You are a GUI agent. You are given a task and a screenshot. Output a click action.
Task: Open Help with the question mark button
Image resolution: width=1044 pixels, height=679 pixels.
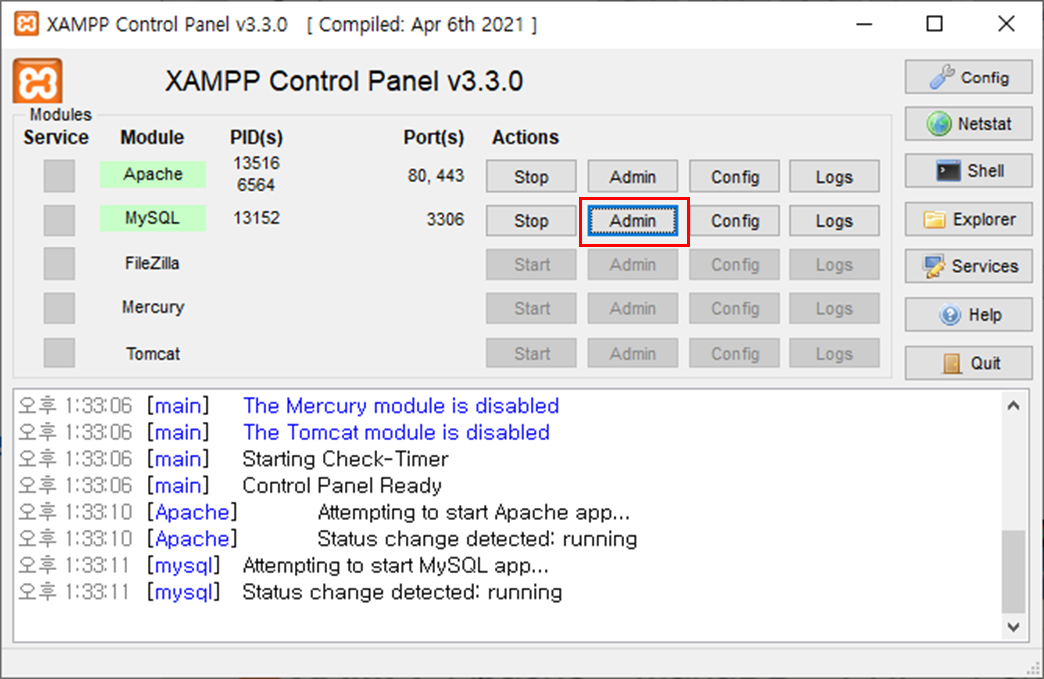pos(968,314)
